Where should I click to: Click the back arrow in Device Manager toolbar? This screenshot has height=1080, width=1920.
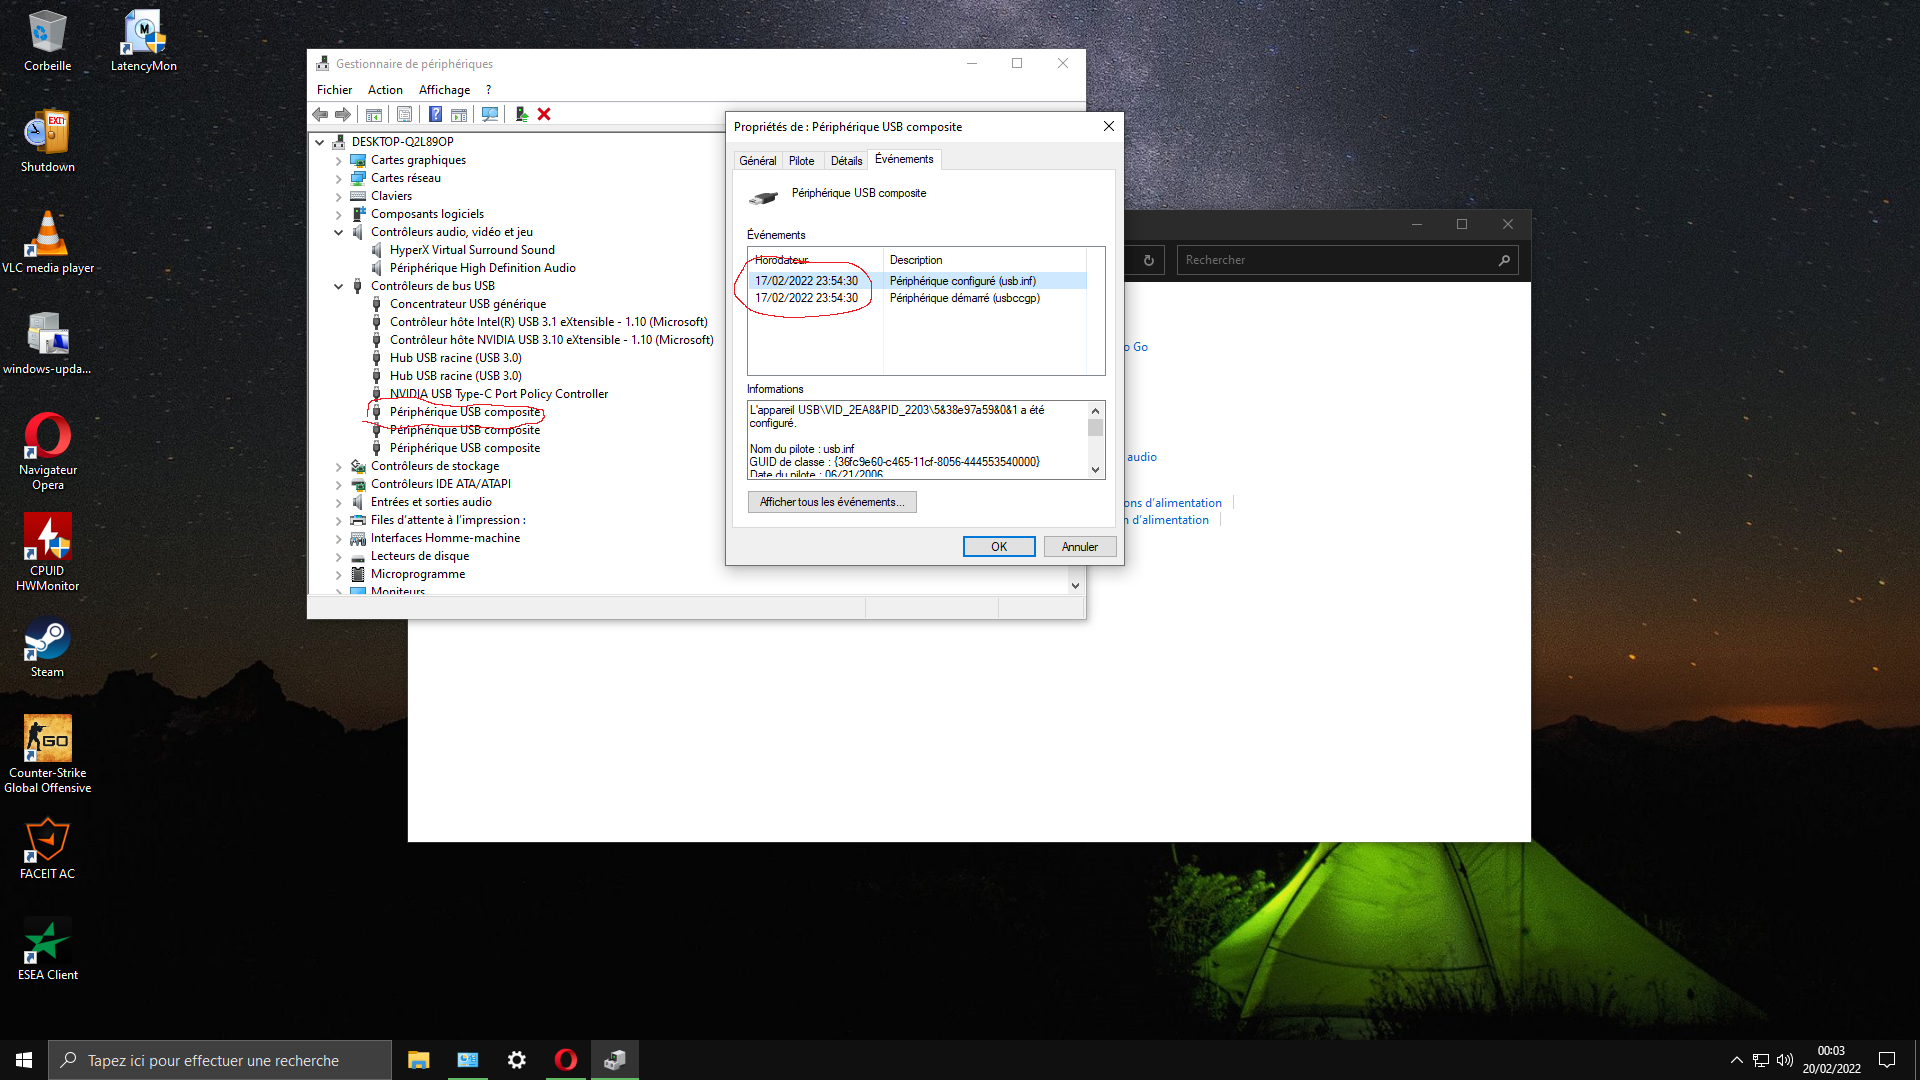(320, 114)
